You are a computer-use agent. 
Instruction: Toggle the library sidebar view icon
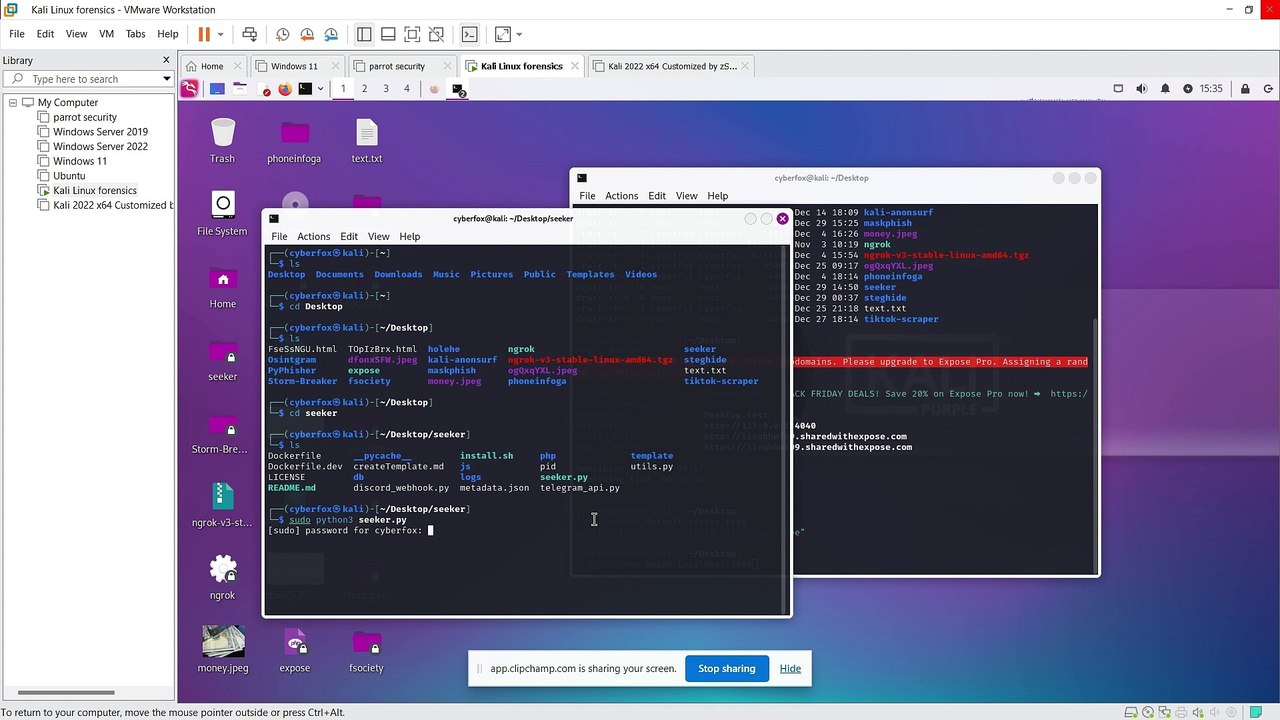point(364,34)
